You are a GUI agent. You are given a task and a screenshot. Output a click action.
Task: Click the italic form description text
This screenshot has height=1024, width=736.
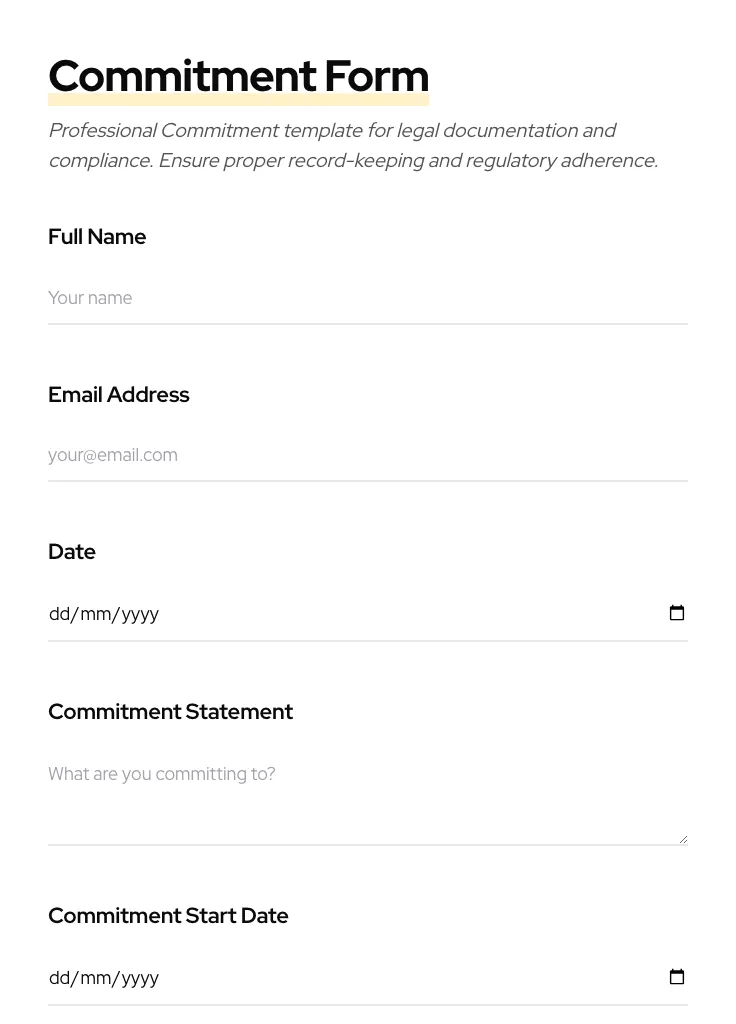click(x=352, y=145)
